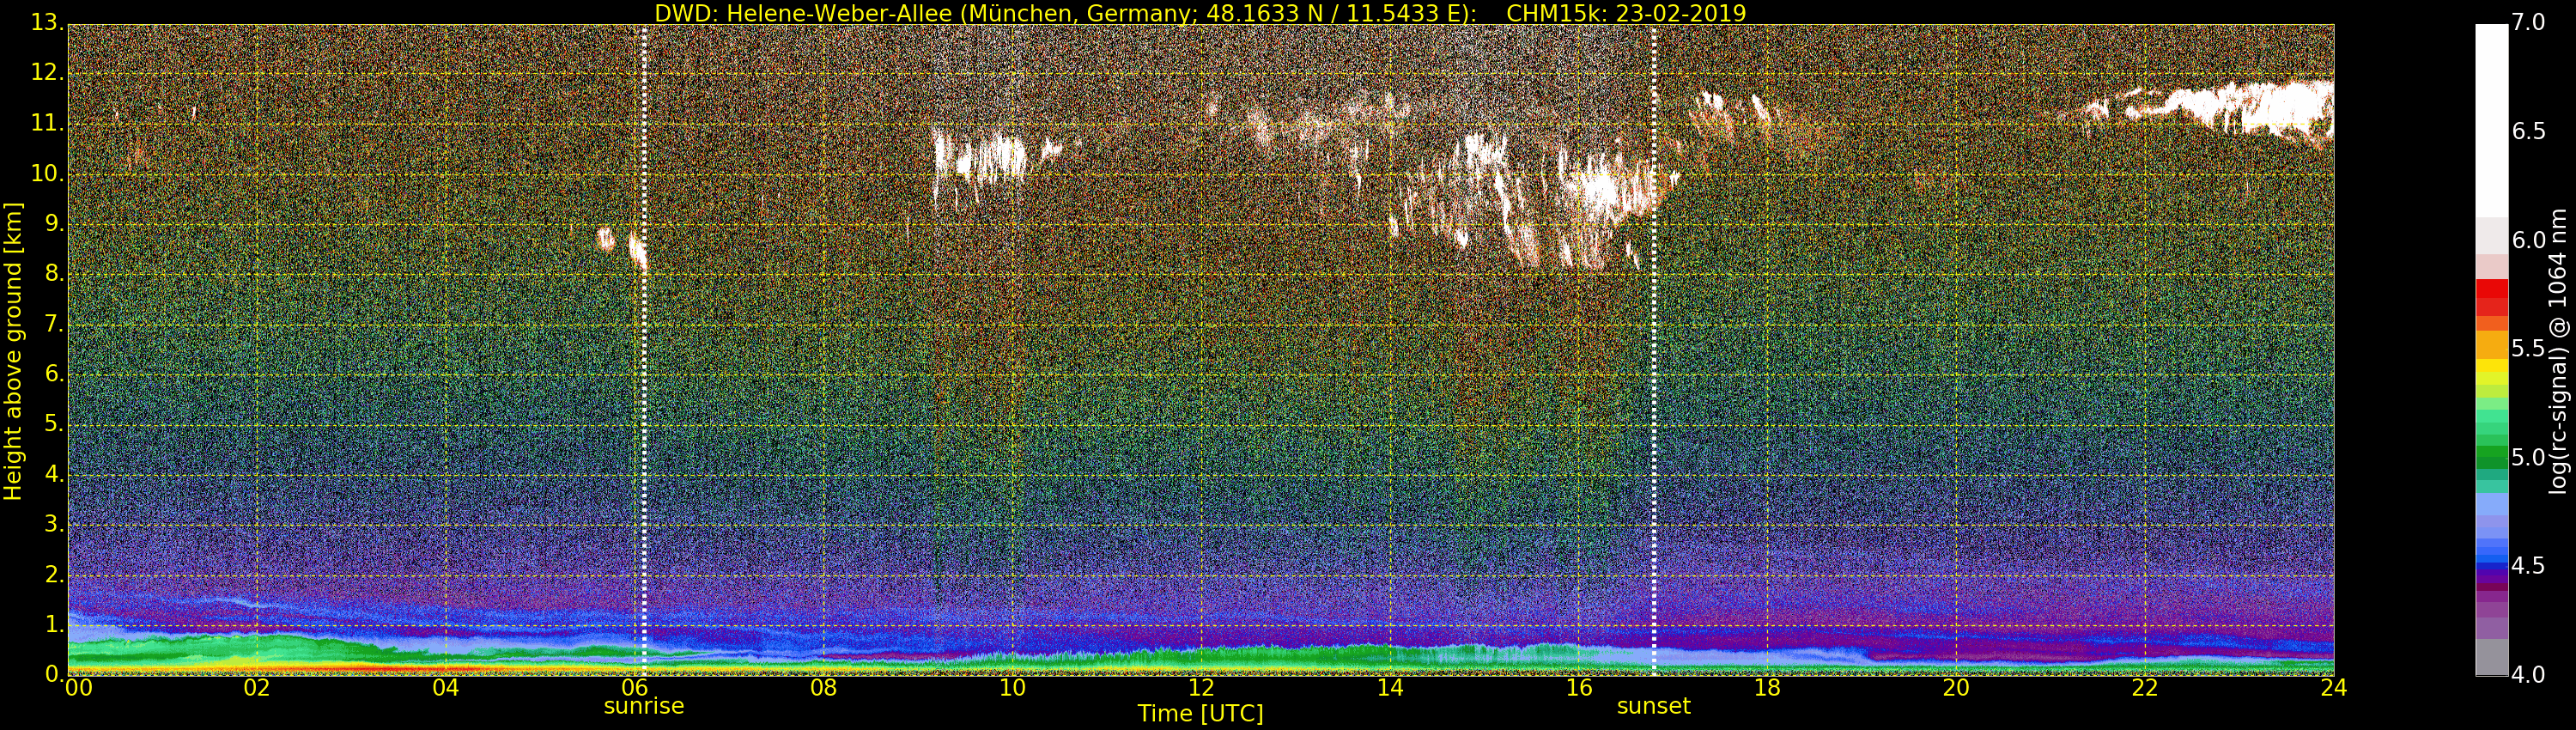Click the 12 tick on the time axis
The height and width of the screenshot is (730, 2576).
click(1201, 688)
